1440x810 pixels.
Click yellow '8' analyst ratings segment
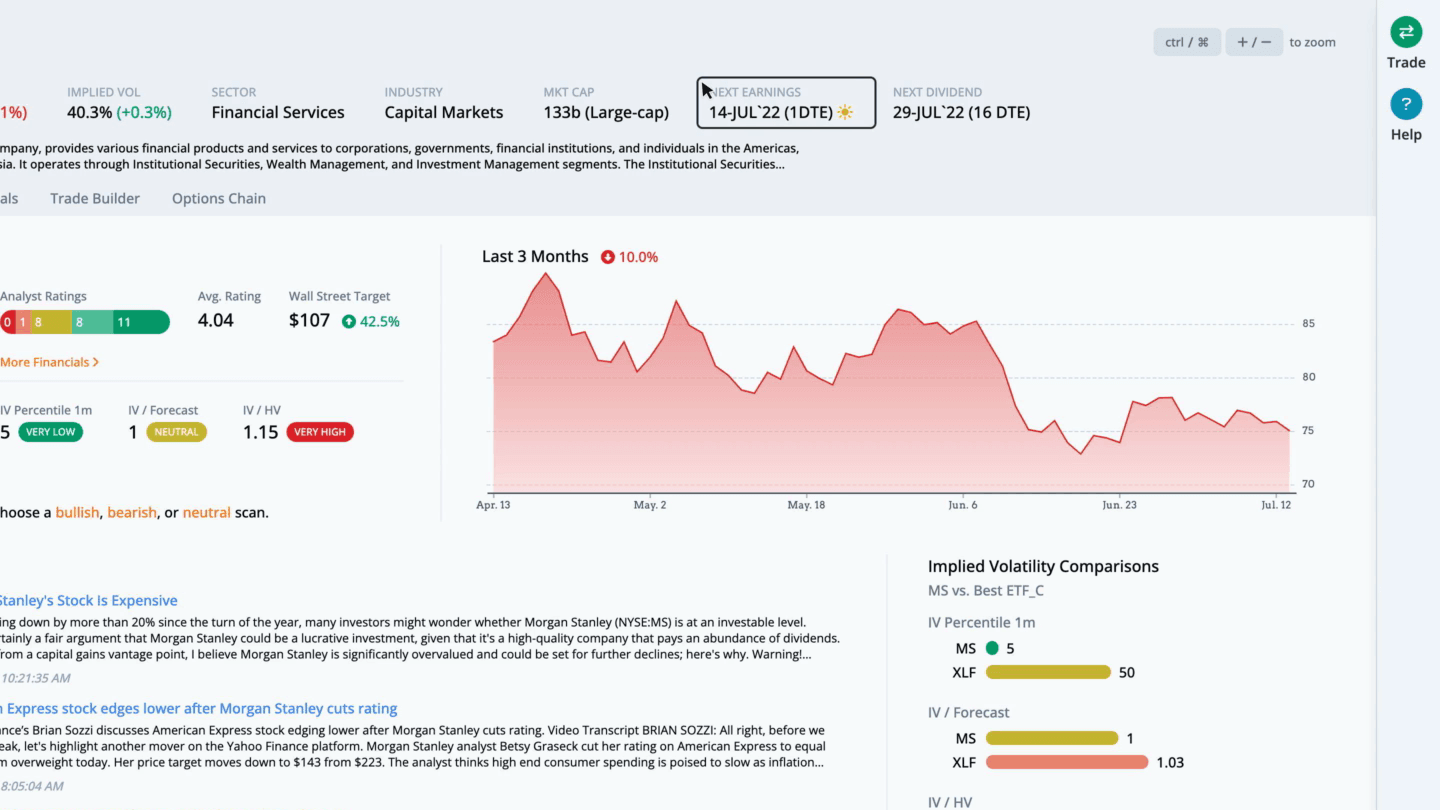(x=49, y=322)
